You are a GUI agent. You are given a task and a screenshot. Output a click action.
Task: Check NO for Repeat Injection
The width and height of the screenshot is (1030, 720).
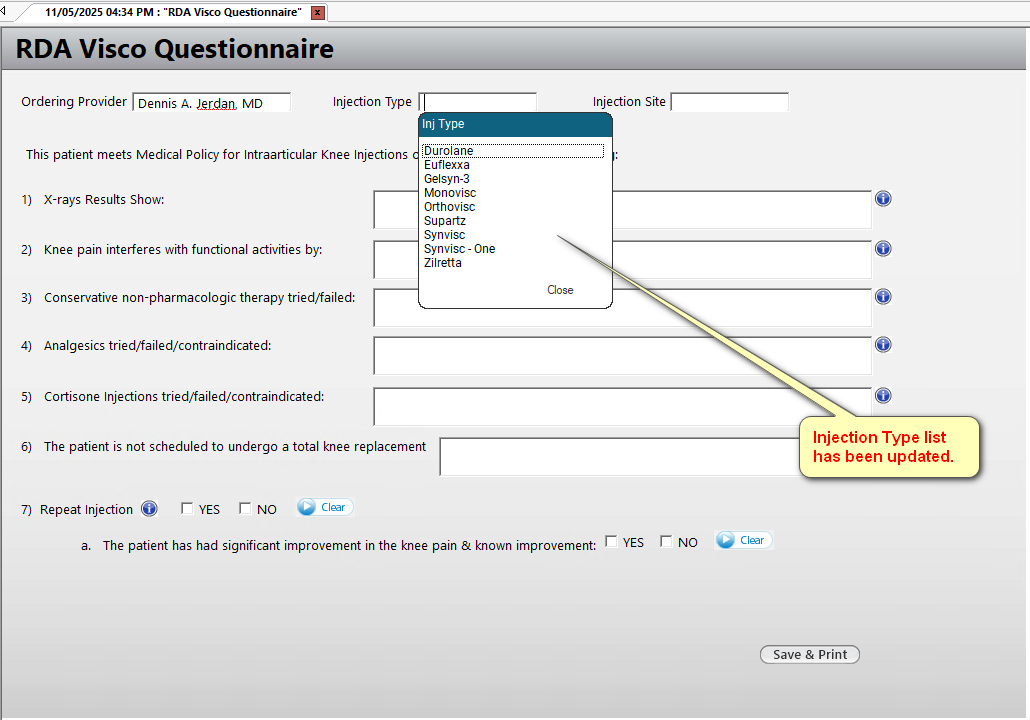244,508
